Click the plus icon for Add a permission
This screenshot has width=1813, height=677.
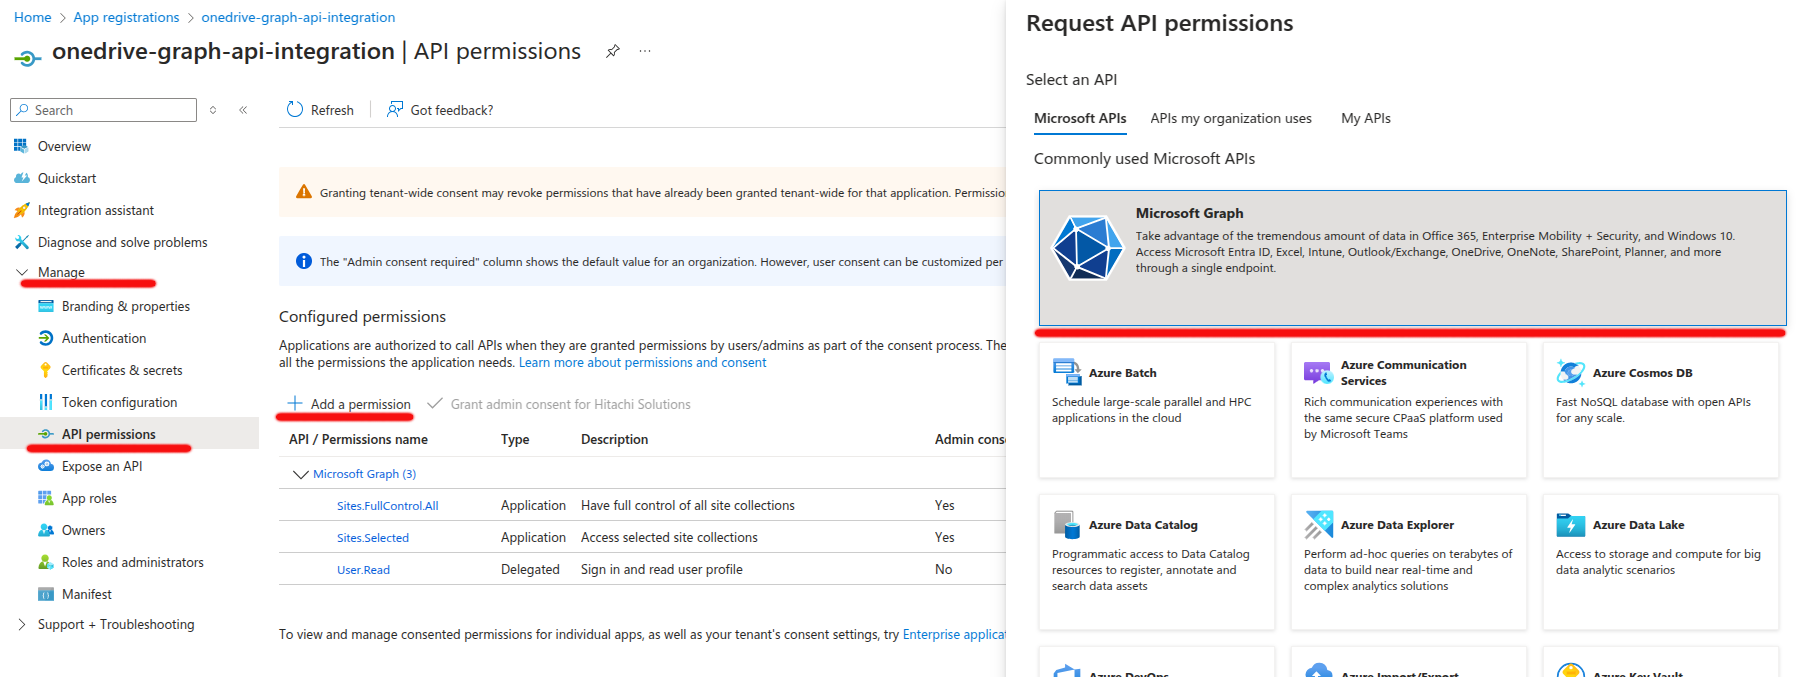[295, 403]
